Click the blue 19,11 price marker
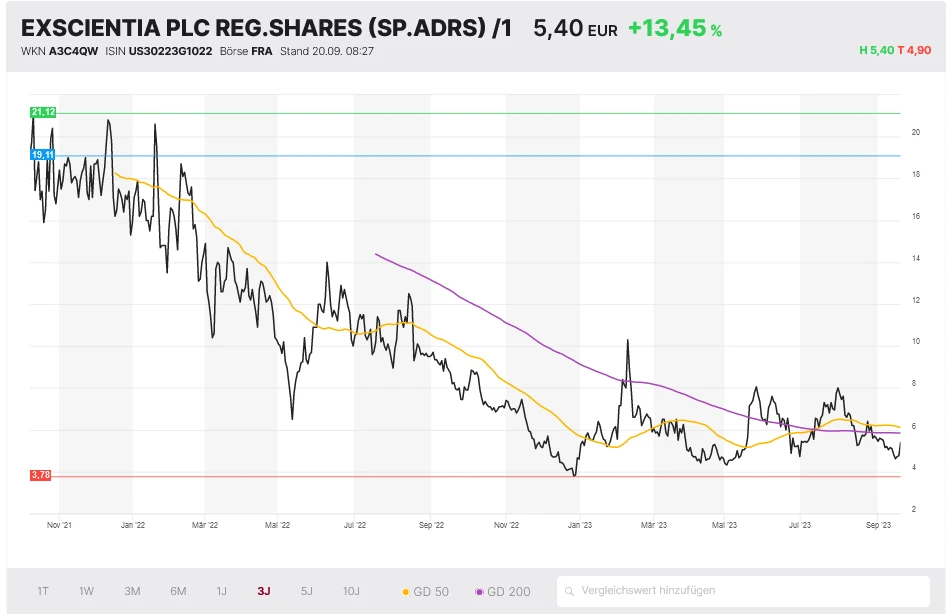The width and height of the screenshot is (952, 614). tap(43, 155)
